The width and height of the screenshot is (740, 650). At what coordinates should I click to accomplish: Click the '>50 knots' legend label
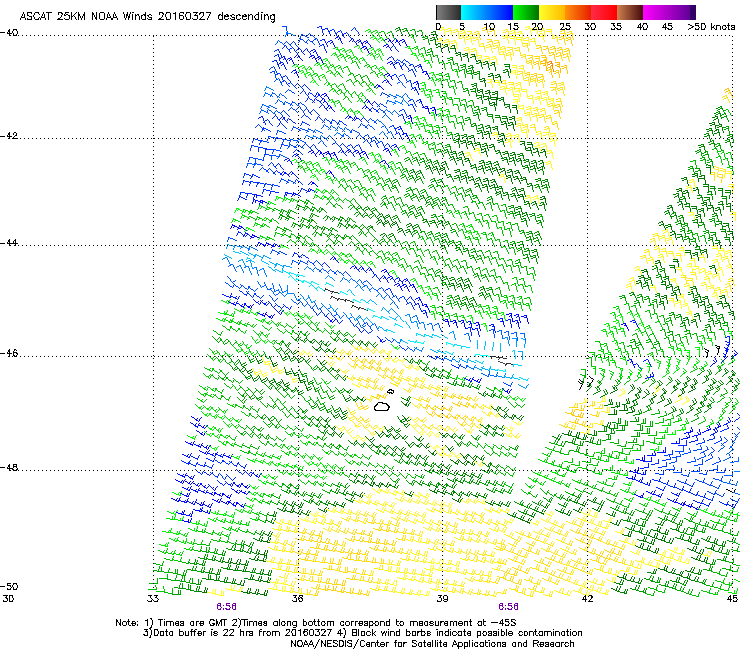pos(711,27)
